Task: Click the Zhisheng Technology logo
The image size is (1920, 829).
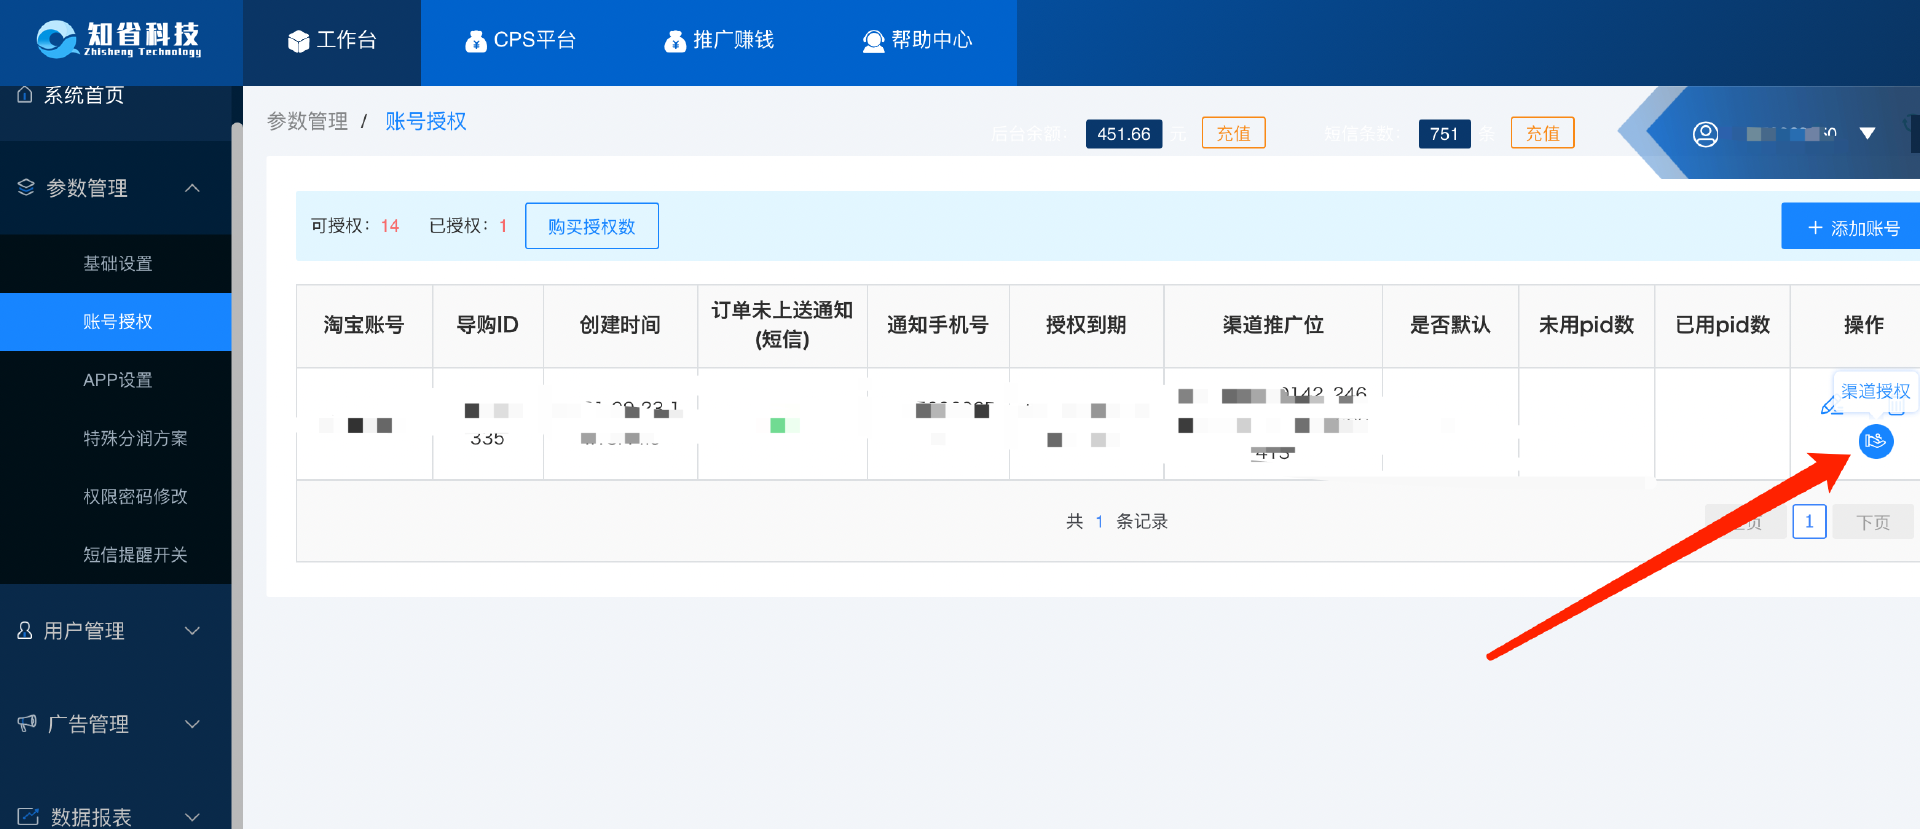Action: 120,40
